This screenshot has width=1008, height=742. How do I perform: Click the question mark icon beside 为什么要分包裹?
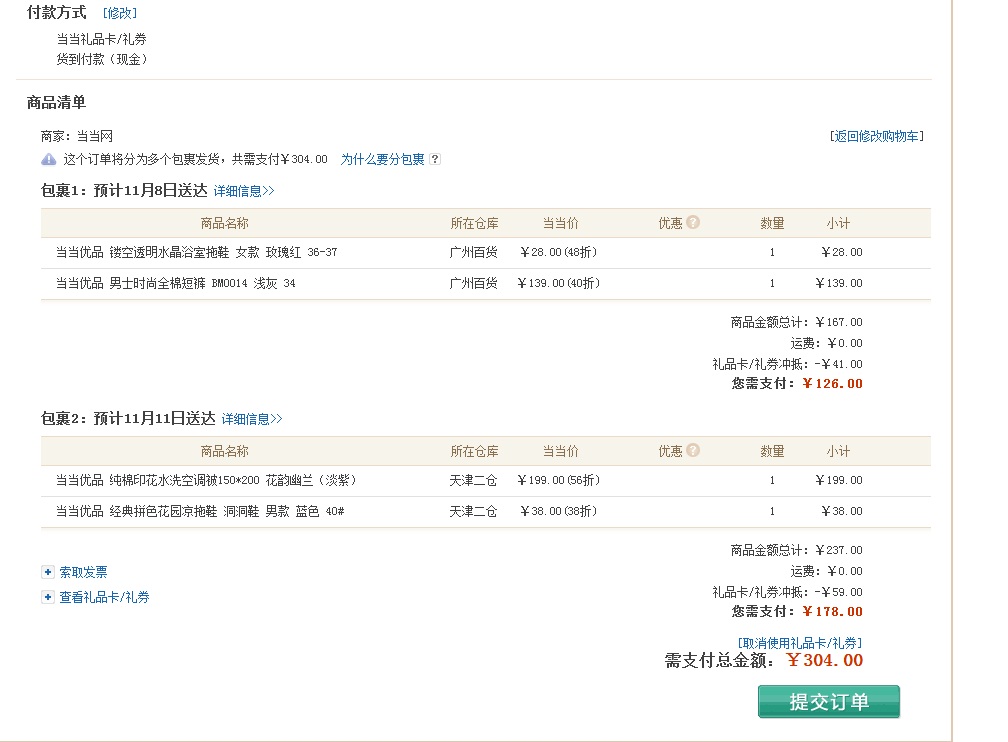(x=435, y=159)
